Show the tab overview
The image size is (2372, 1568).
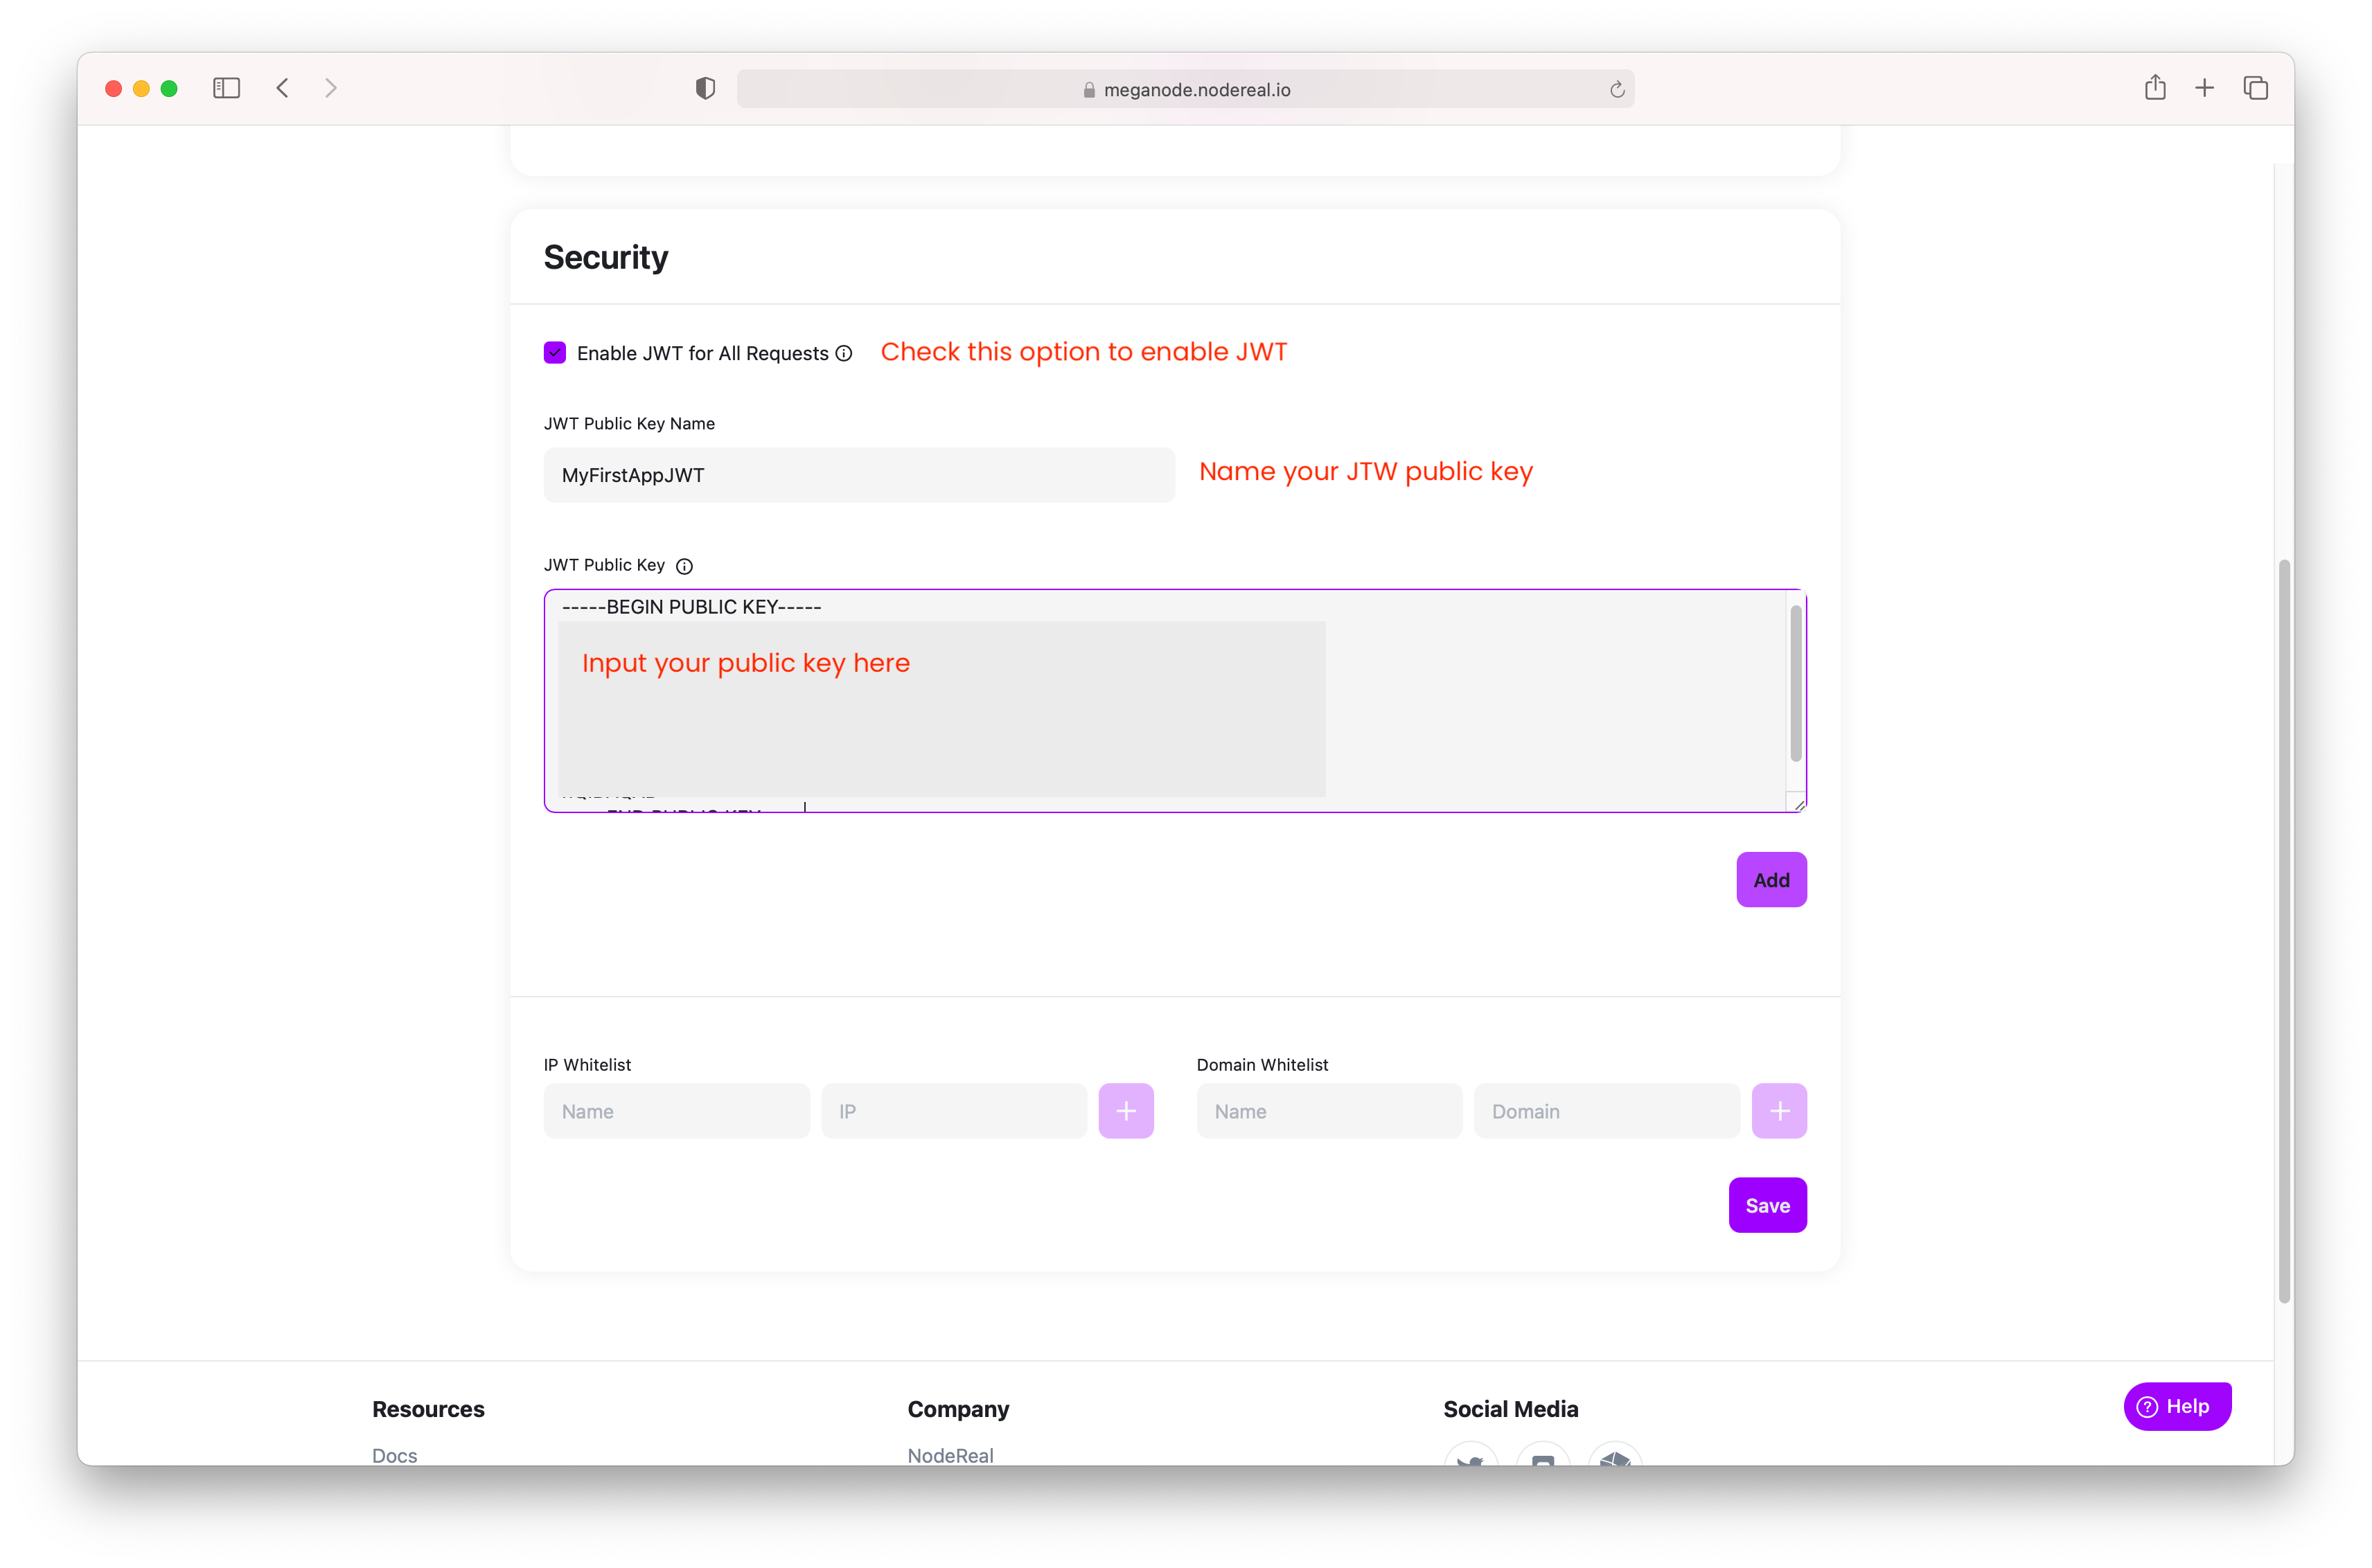click(x=2255, y=88)
